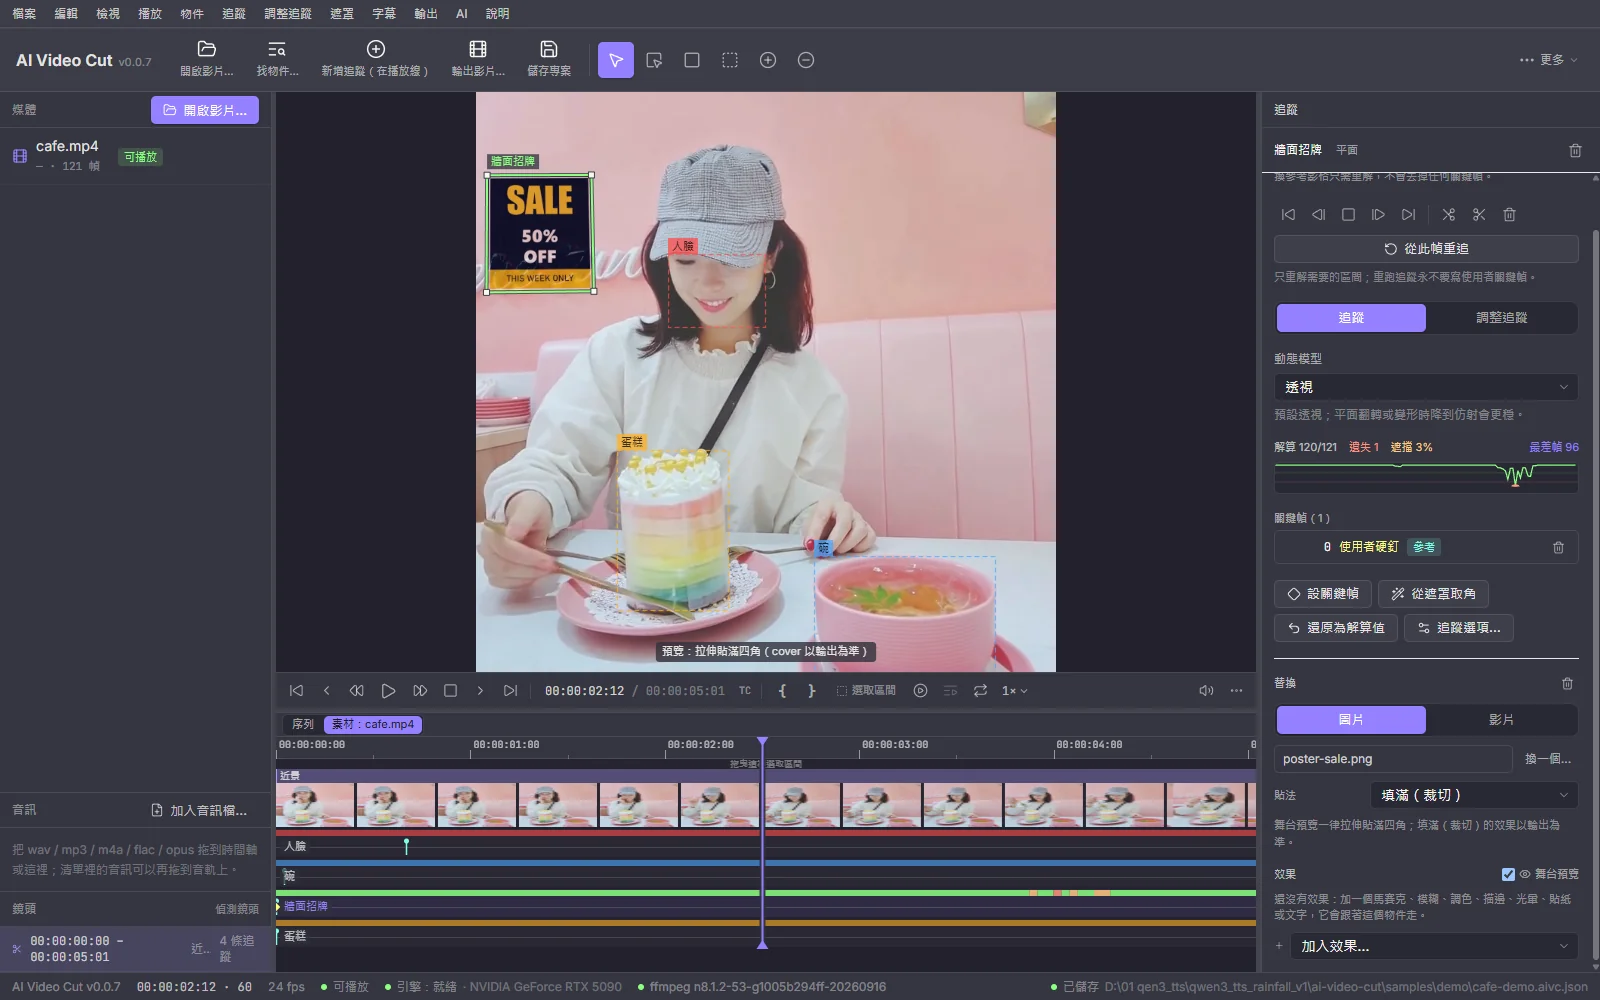1600x1000 pixels.
Task: Switch to the 序列 timeline tab
Action: click(x=303, y=724)
